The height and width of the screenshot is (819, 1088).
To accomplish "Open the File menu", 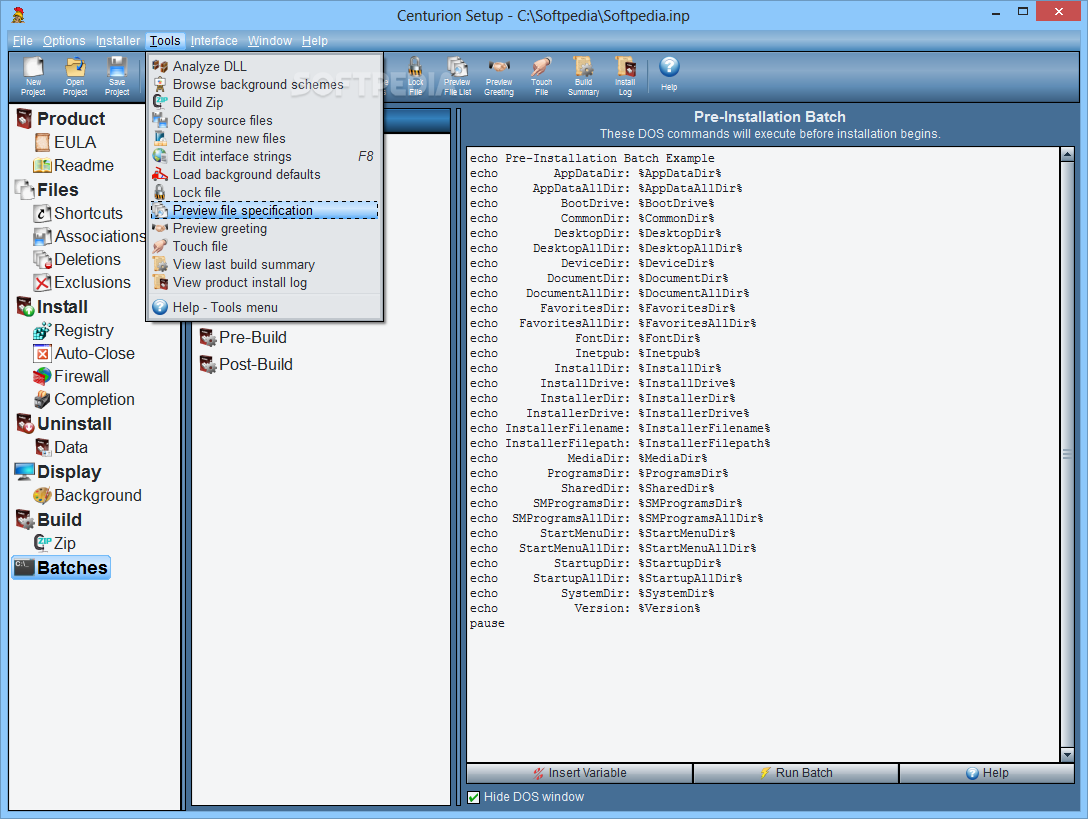I will click(22, 41).
